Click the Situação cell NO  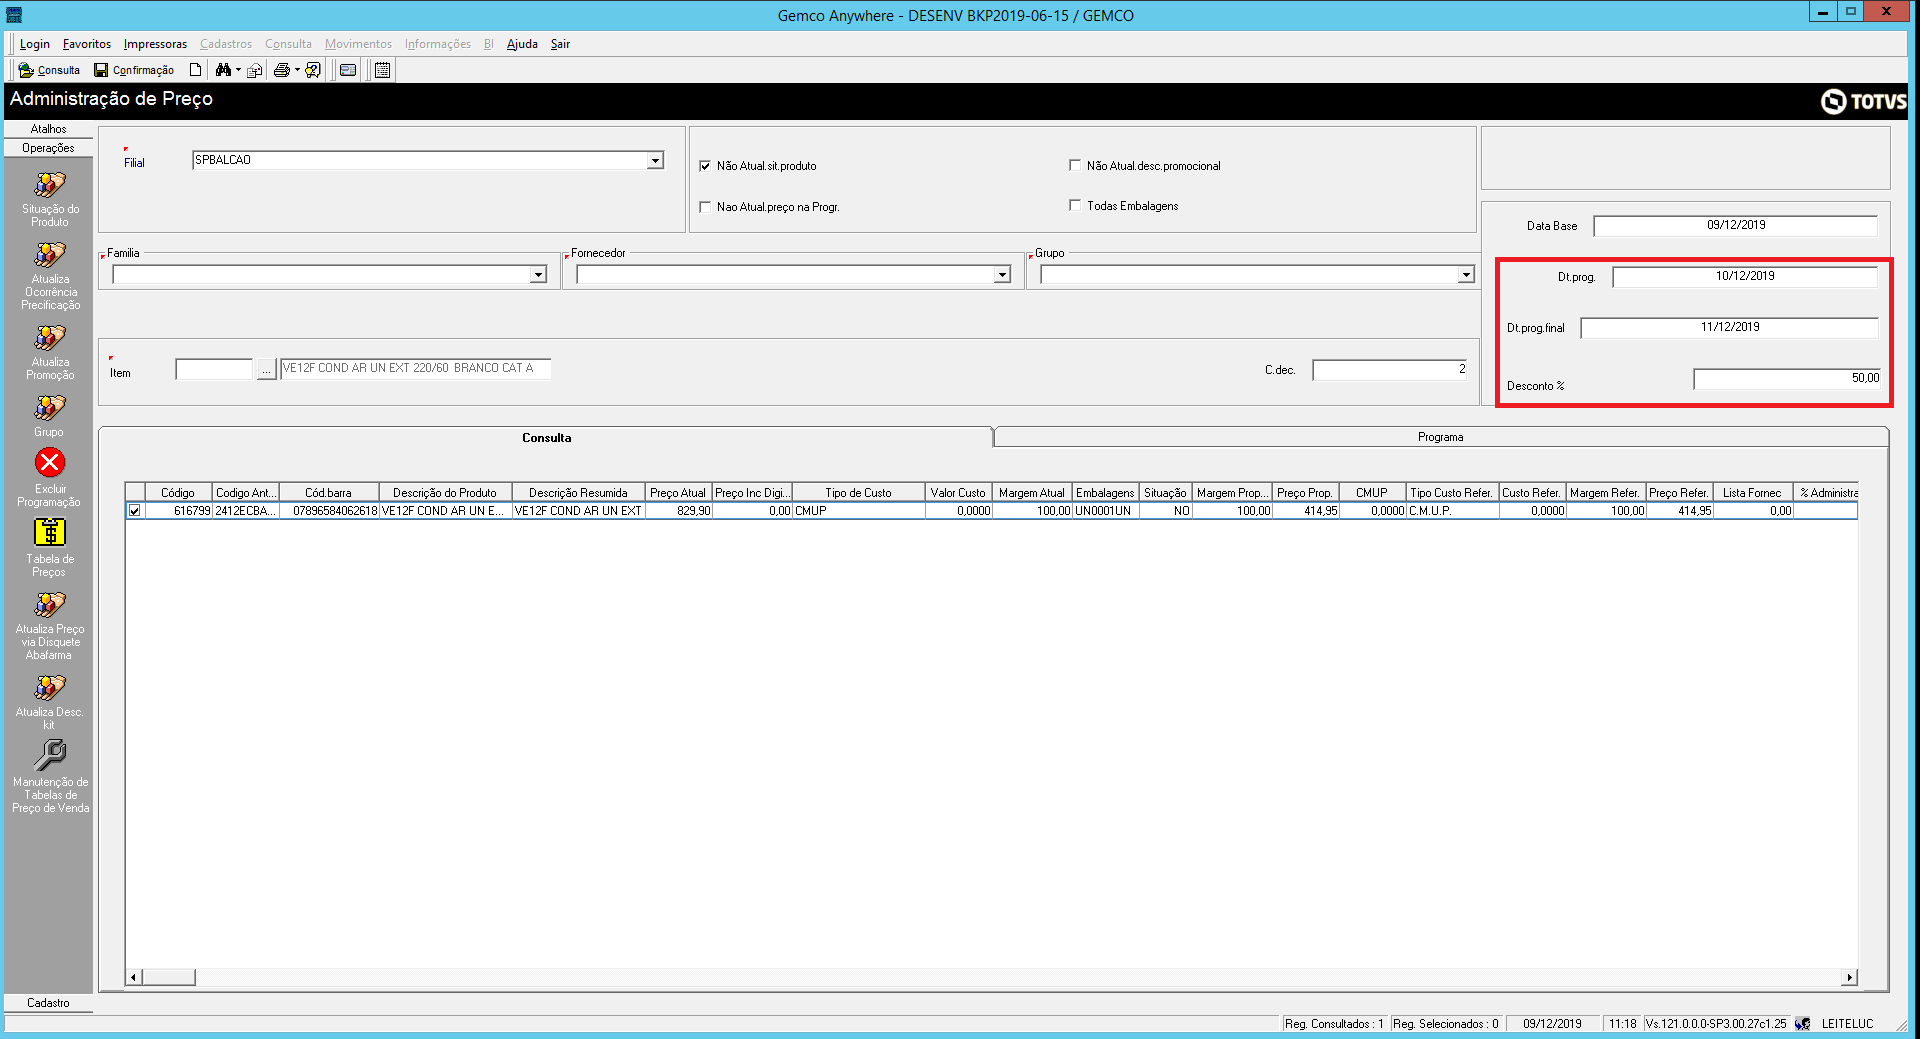click(1166, 511)
